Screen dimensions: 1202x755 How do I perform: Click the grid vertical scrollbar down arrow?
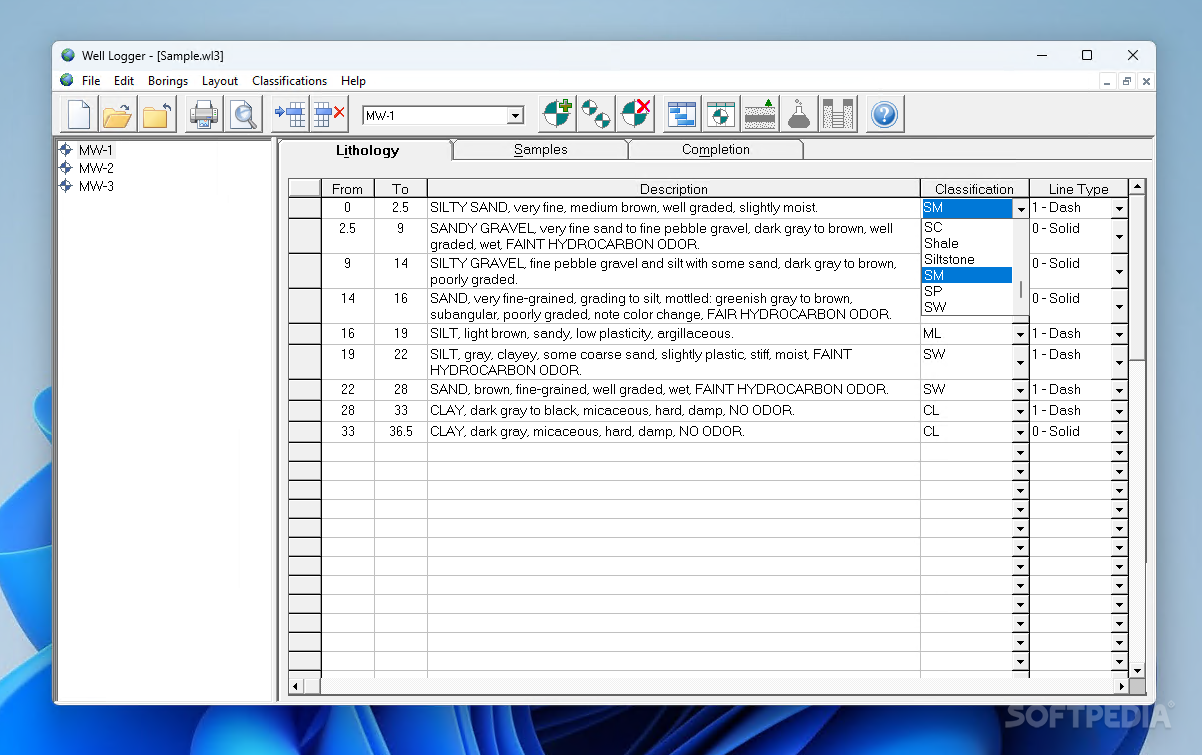pos(1137,670)
